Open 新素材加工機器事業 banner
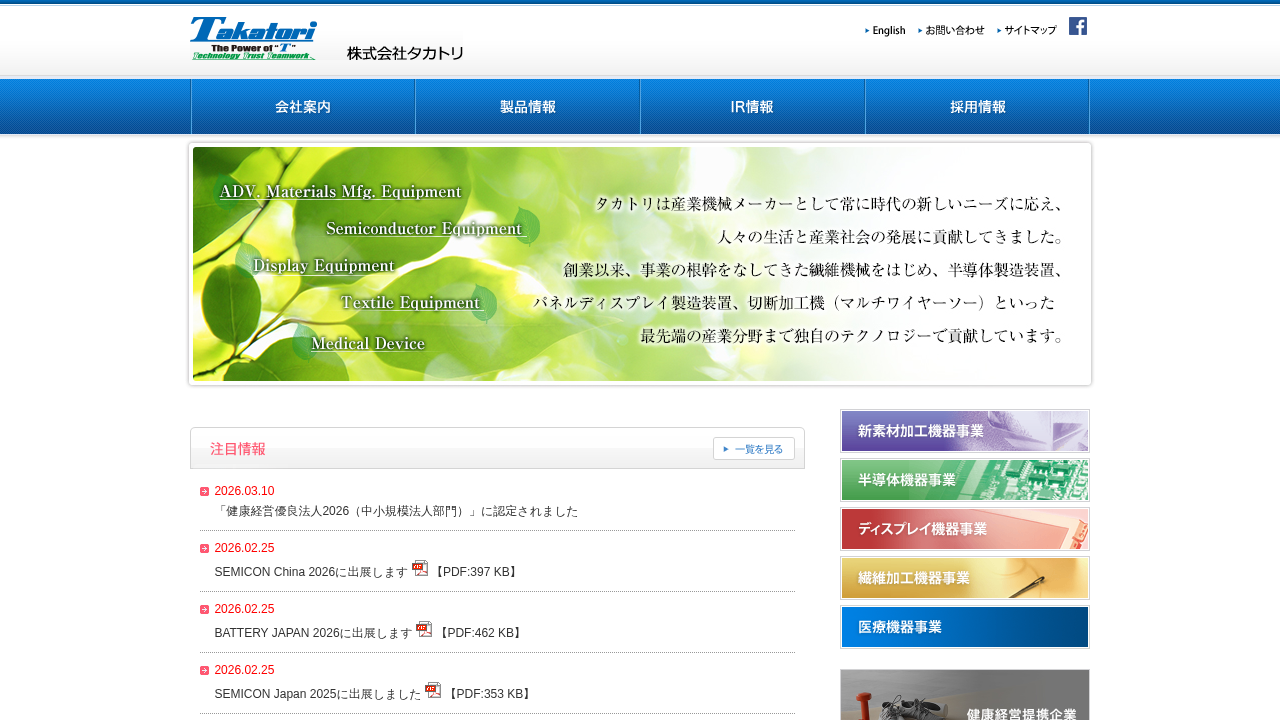1280x720 pixels. tap(965, 431)
